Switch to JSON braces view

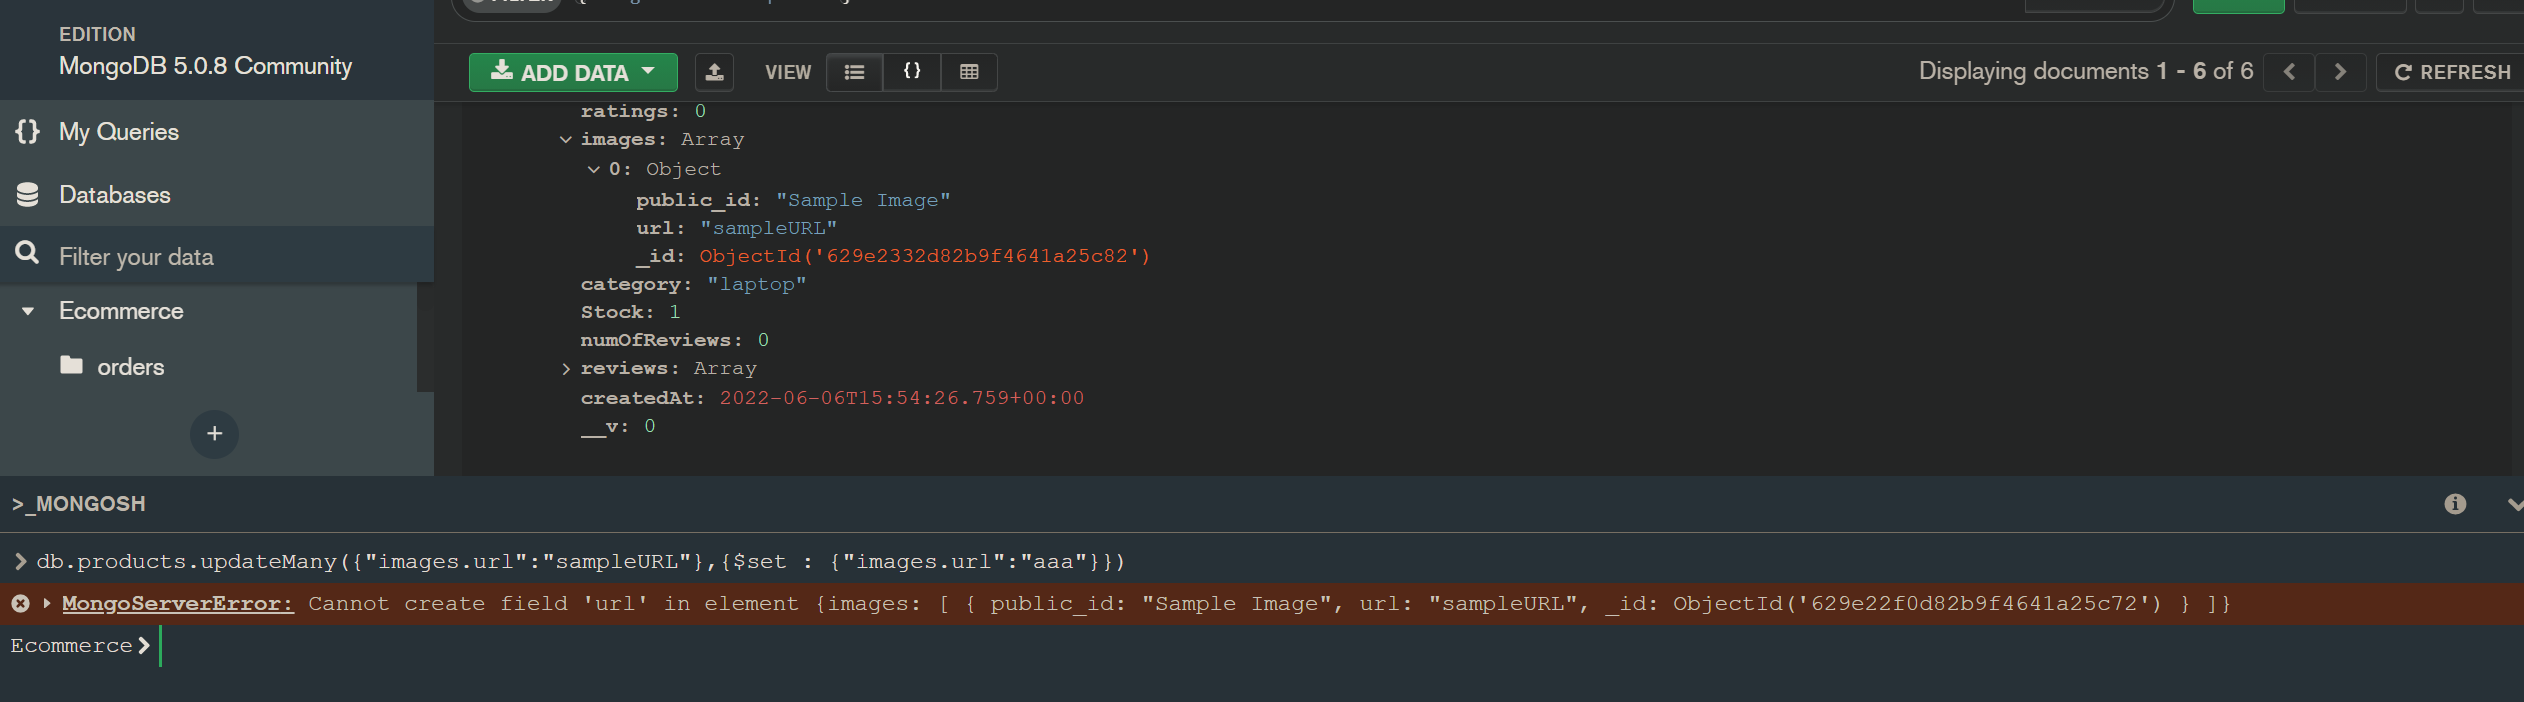(x=911, y=72)
